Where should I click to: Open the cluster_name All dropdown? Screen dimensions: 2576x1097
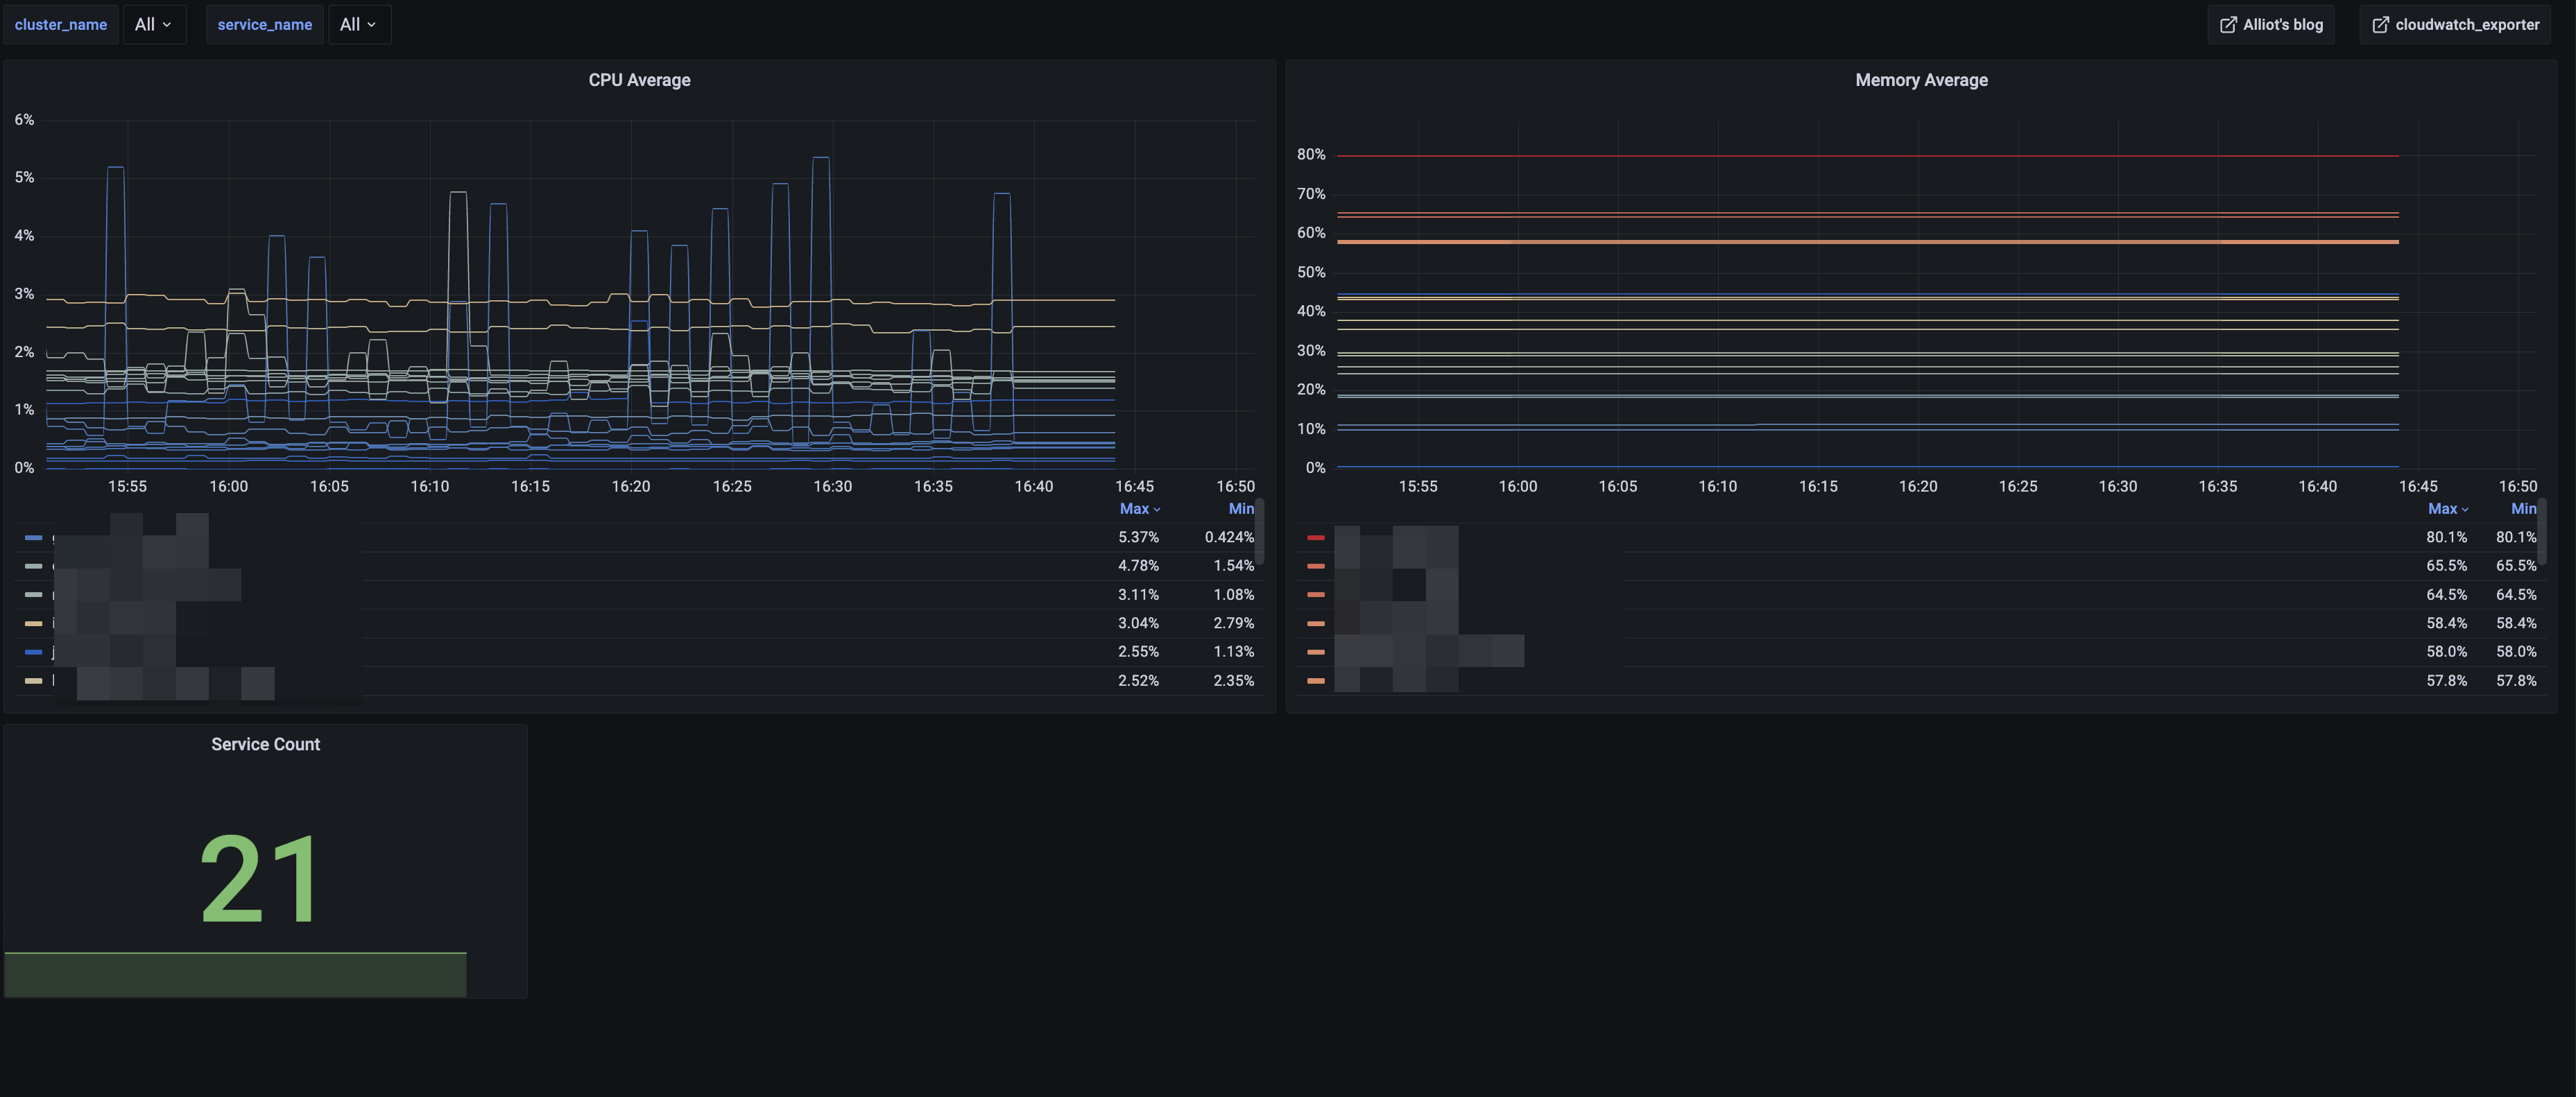click(154, 25)
